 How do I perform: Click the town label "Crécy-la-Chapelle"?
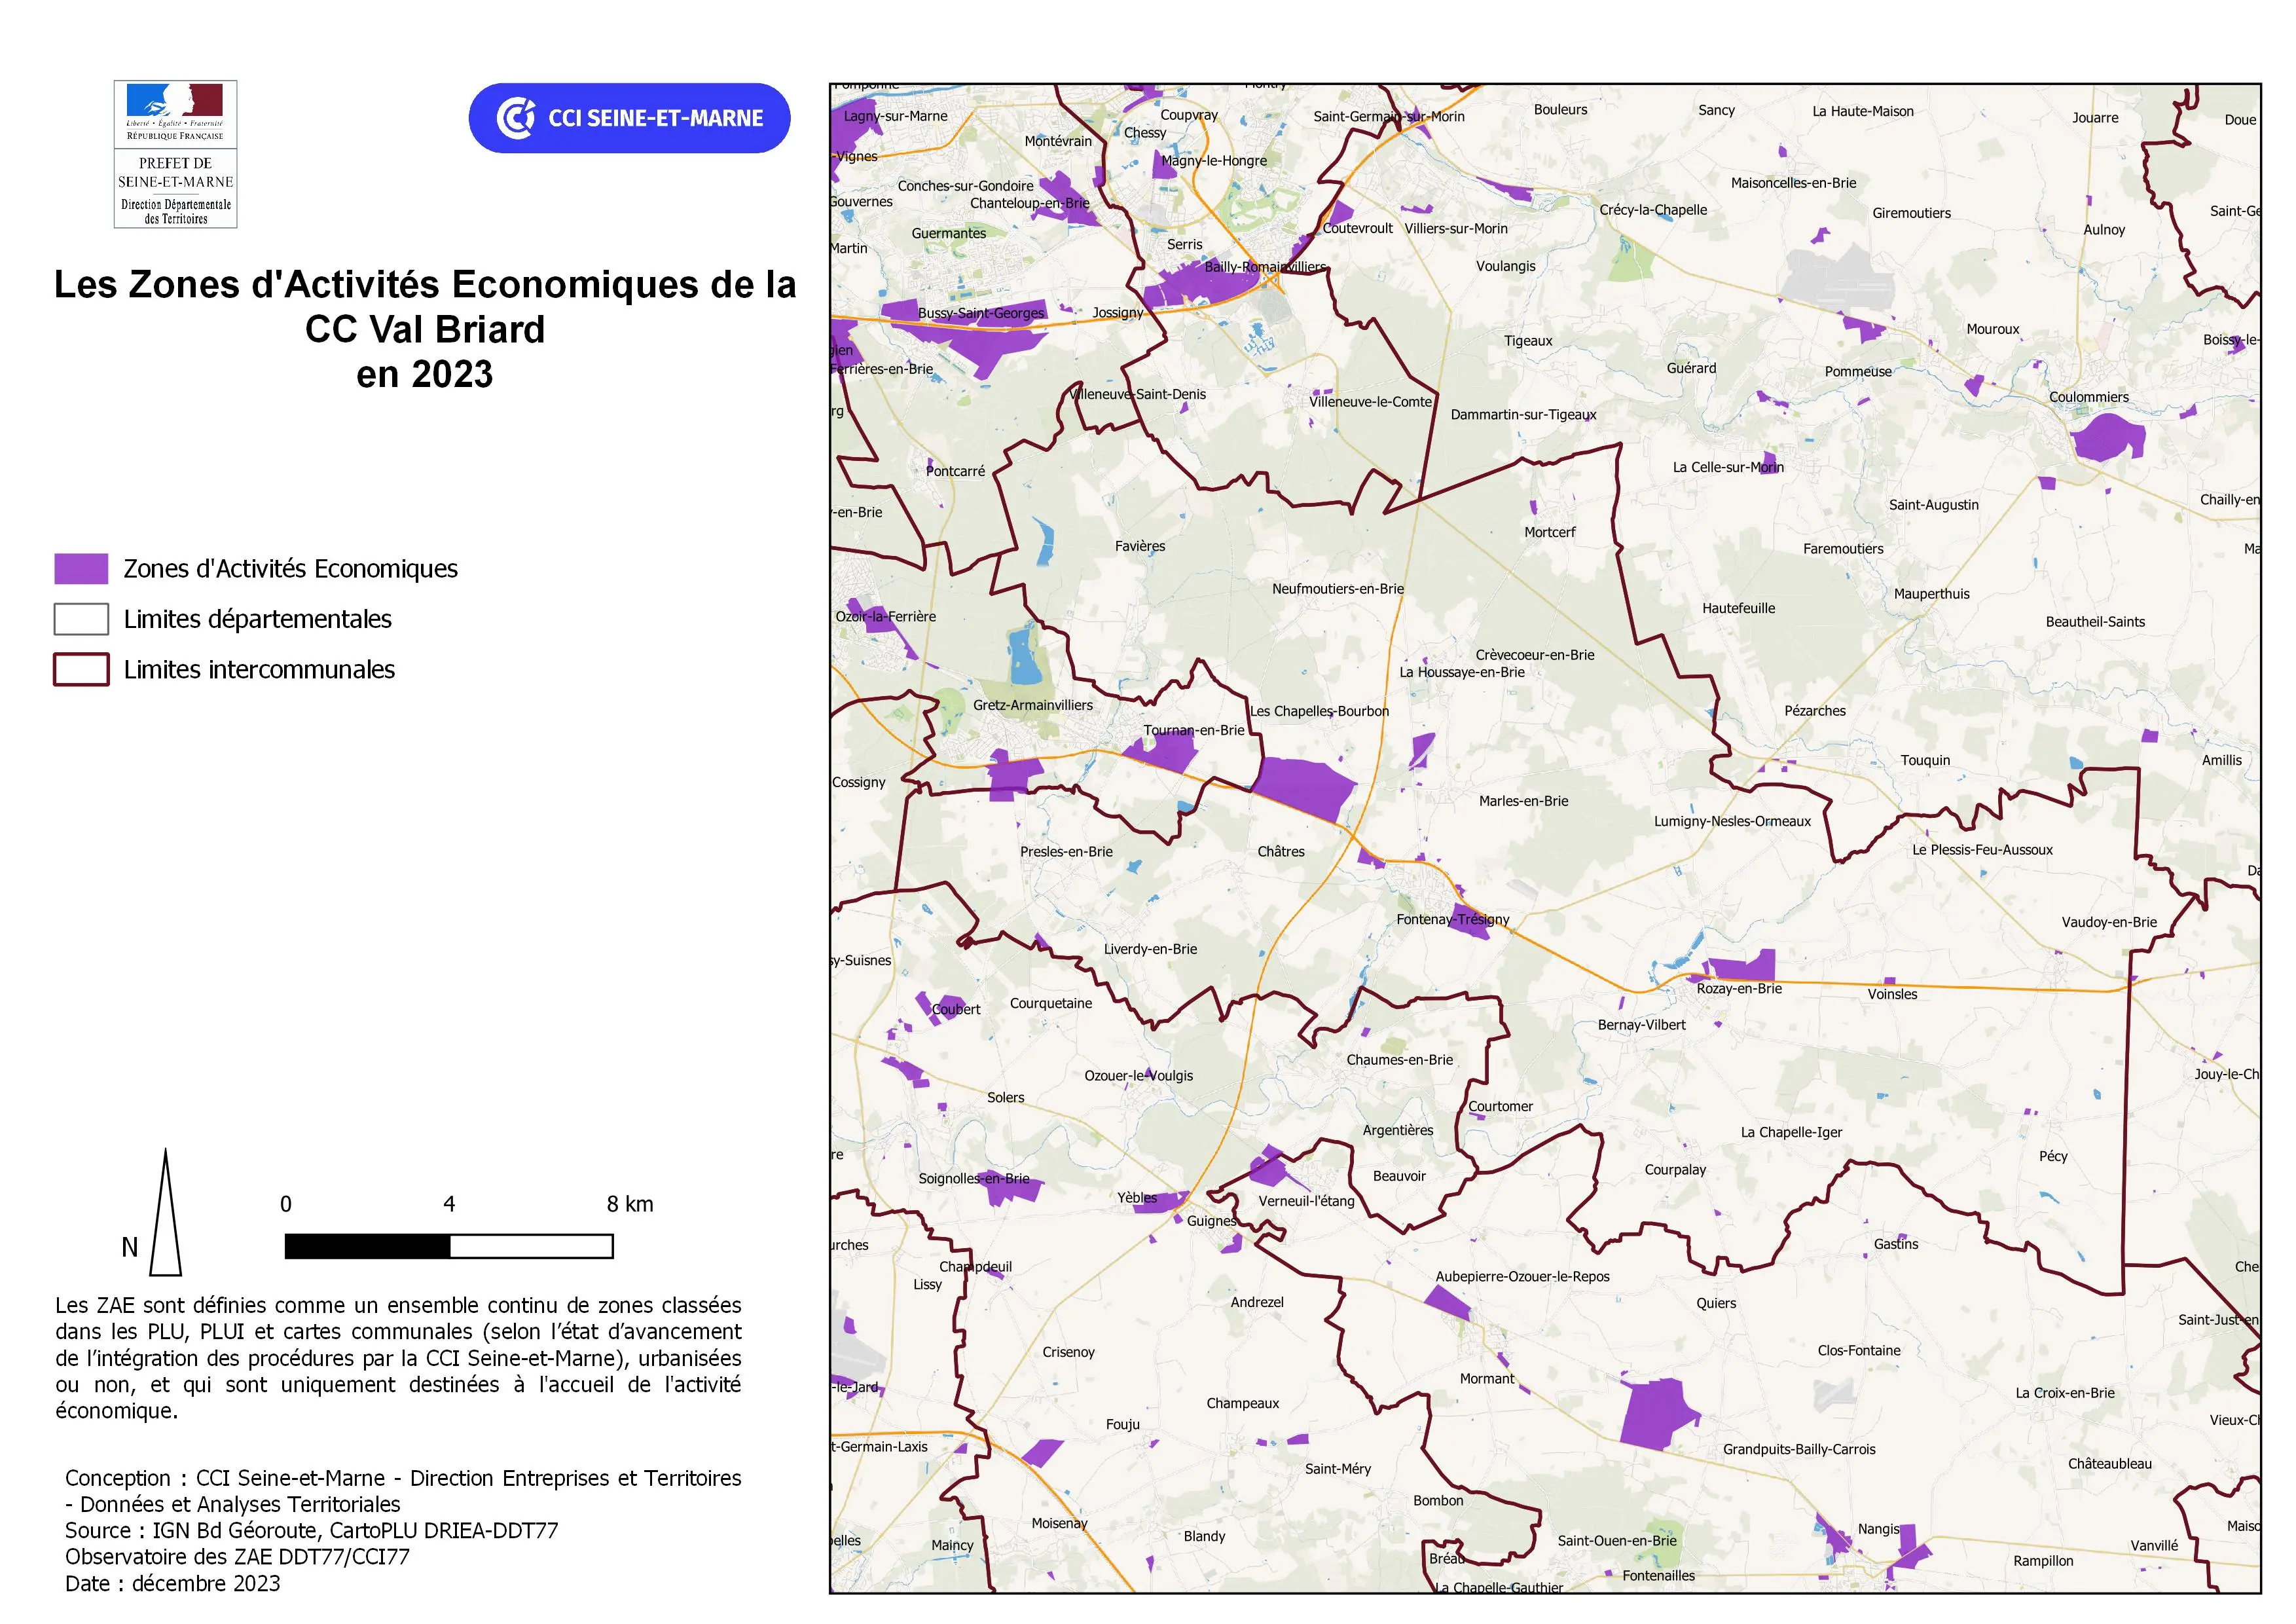click(x=1653, y=210)
